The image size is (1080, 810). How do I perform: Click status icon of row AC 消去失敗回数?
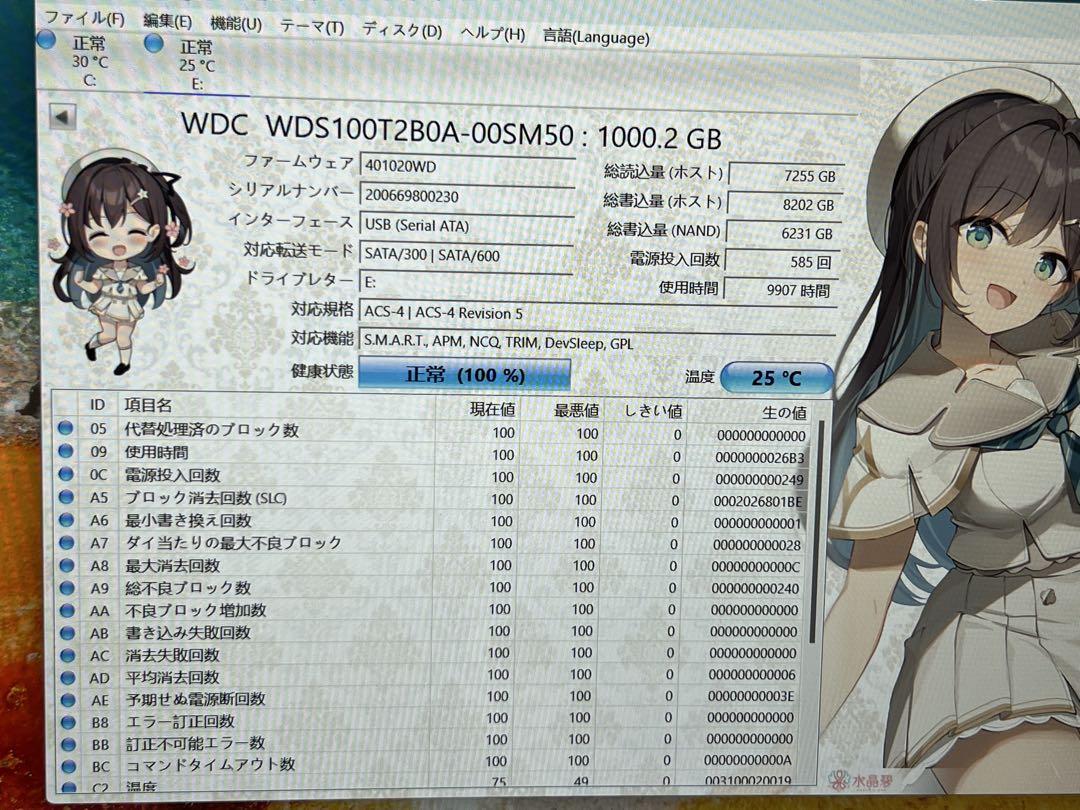click(x=68, y=655)
